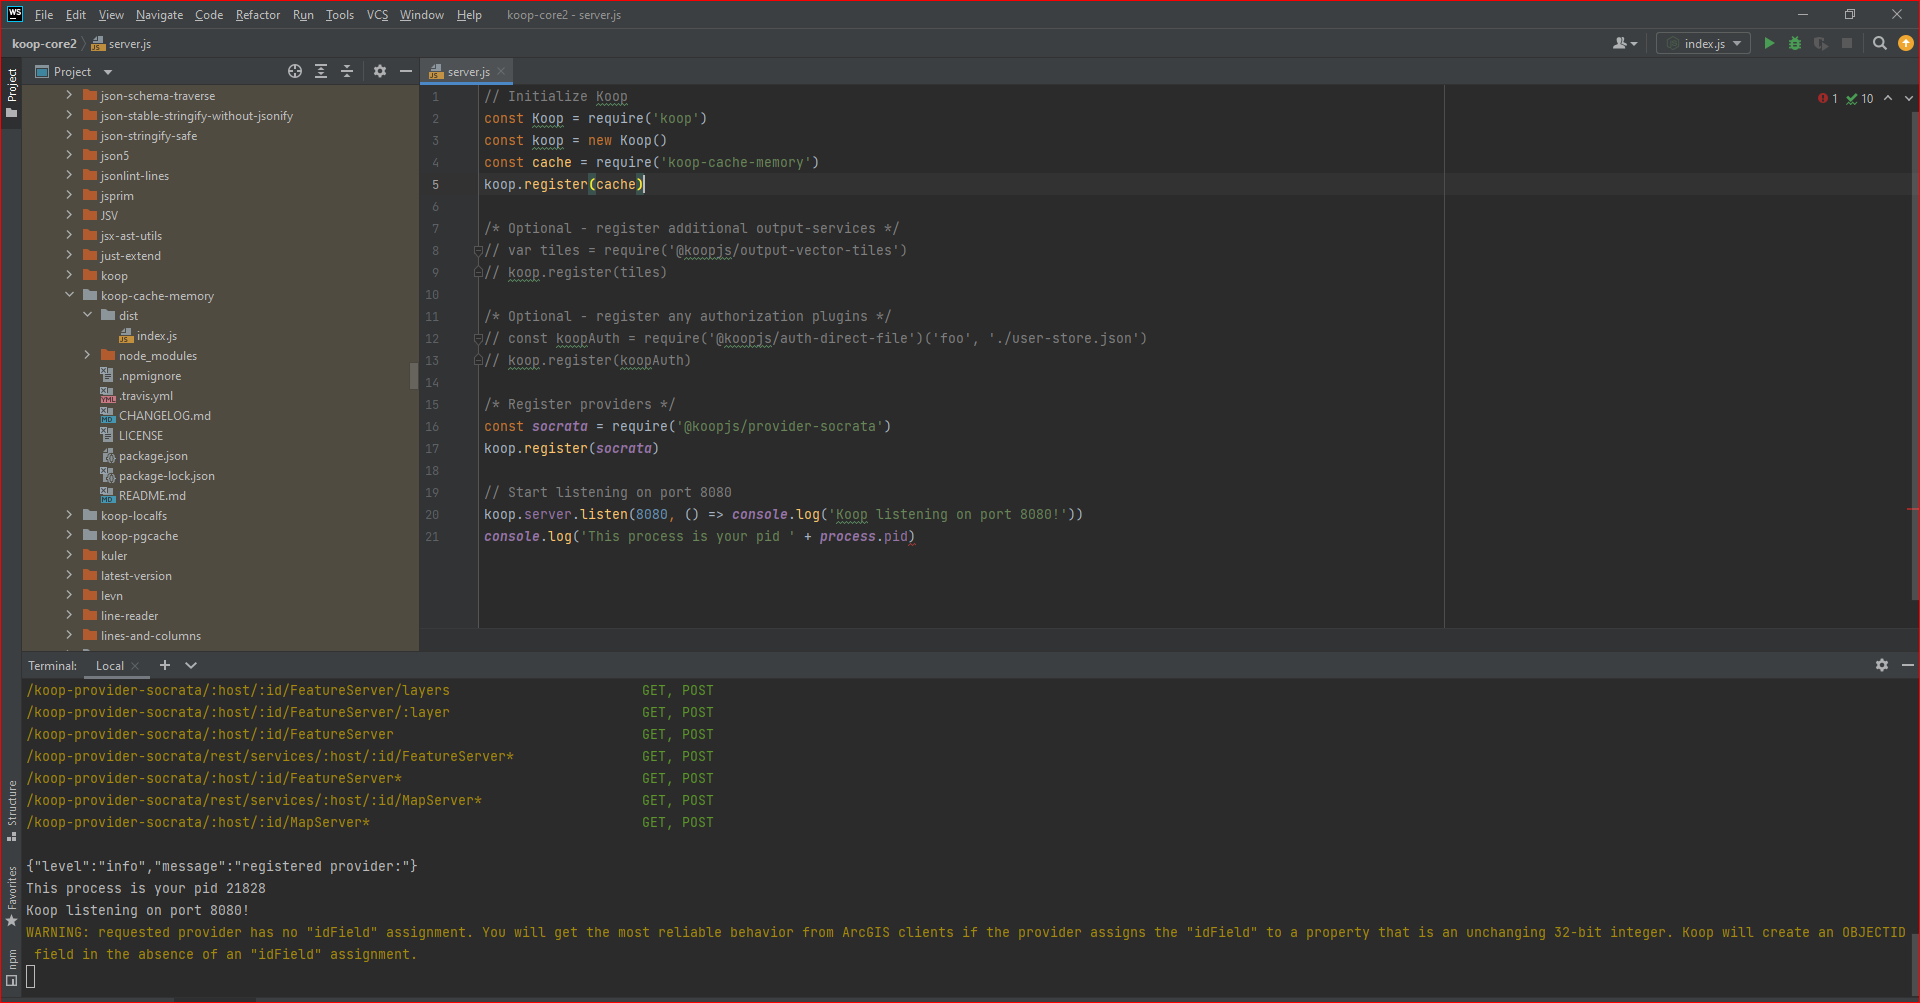The image size is (1920, 1003).
Task: Open the npm tool window
Action: 11,967
